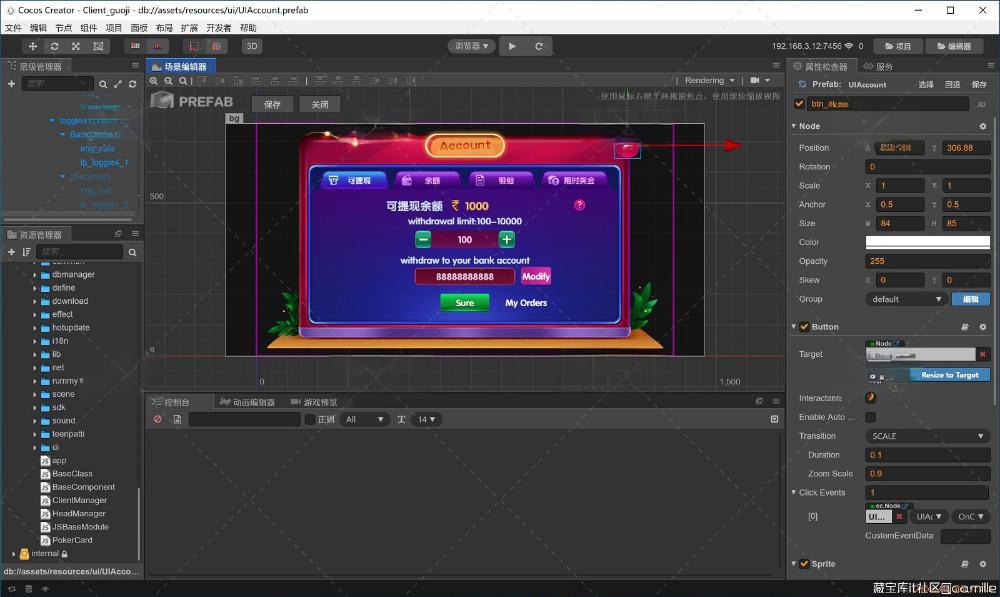Clear the console with the clear icon
The image size is (1000, 597).
point(158,419)
